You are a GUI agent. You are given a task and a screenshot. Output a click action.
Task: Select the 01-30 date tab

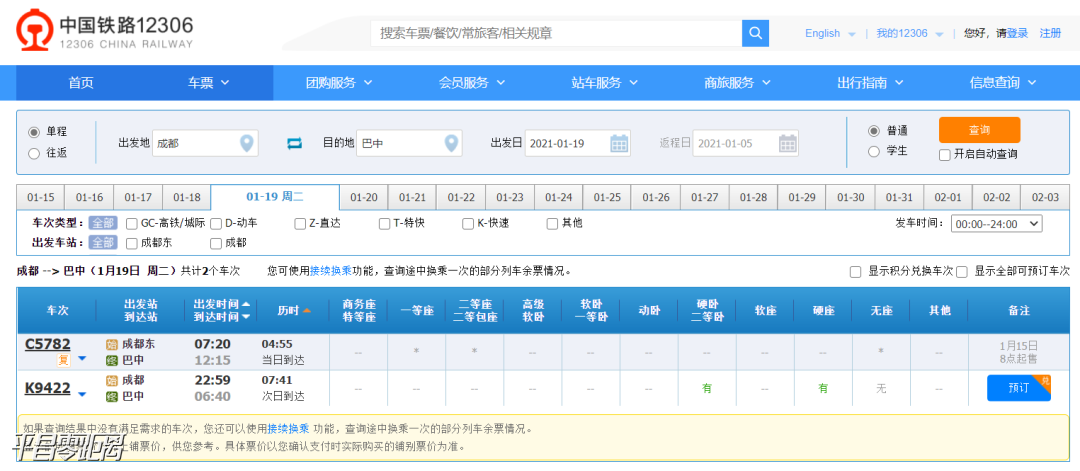(851, 198)
